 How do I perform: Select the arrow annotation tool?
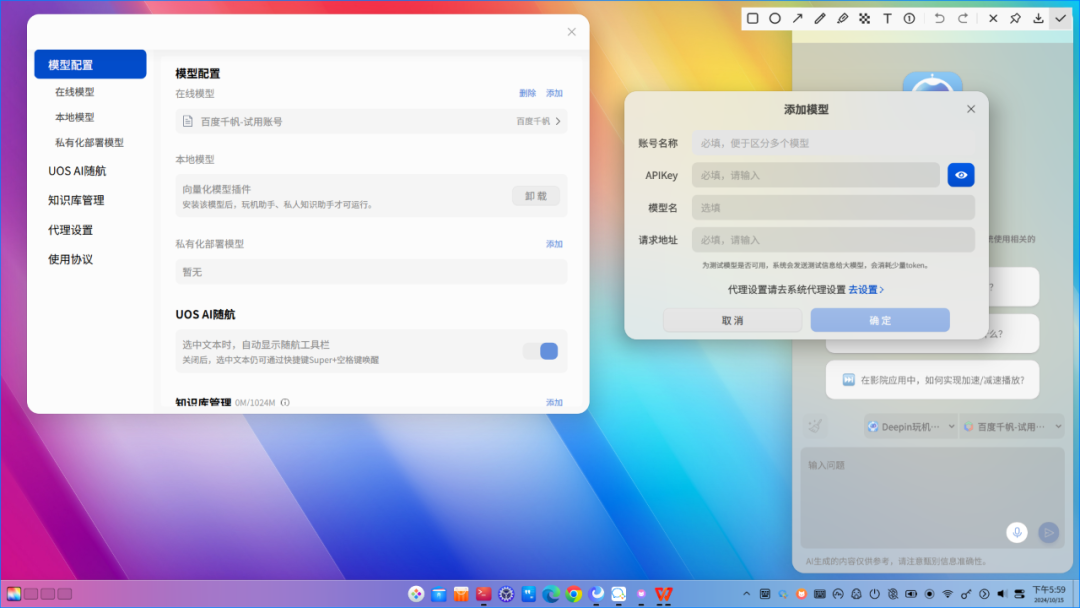[x=798, y=19]
